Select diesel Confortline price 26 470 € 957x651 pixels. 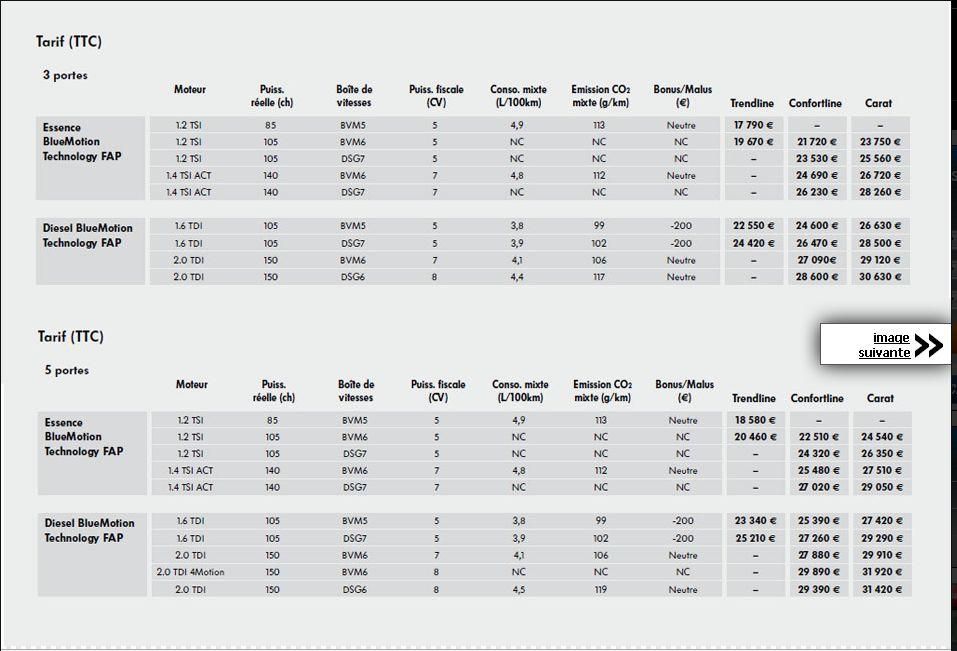pos(817,243)
